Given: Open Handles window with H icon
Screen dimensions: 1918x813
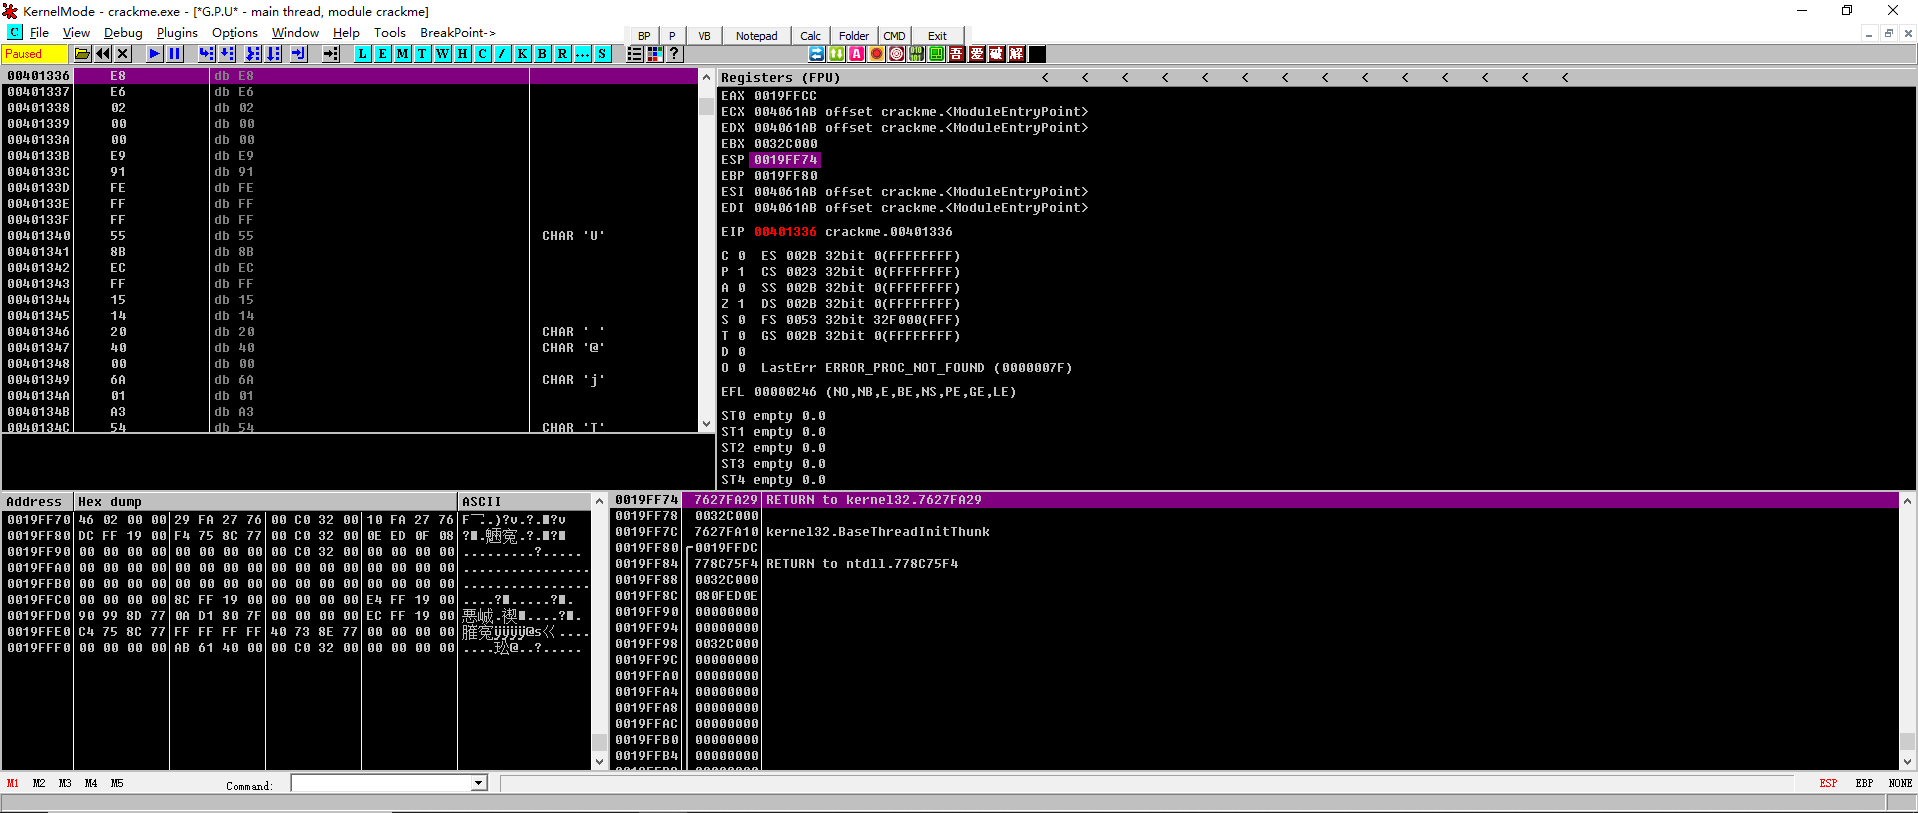Looking at the screenshot, I should (463, 54).
